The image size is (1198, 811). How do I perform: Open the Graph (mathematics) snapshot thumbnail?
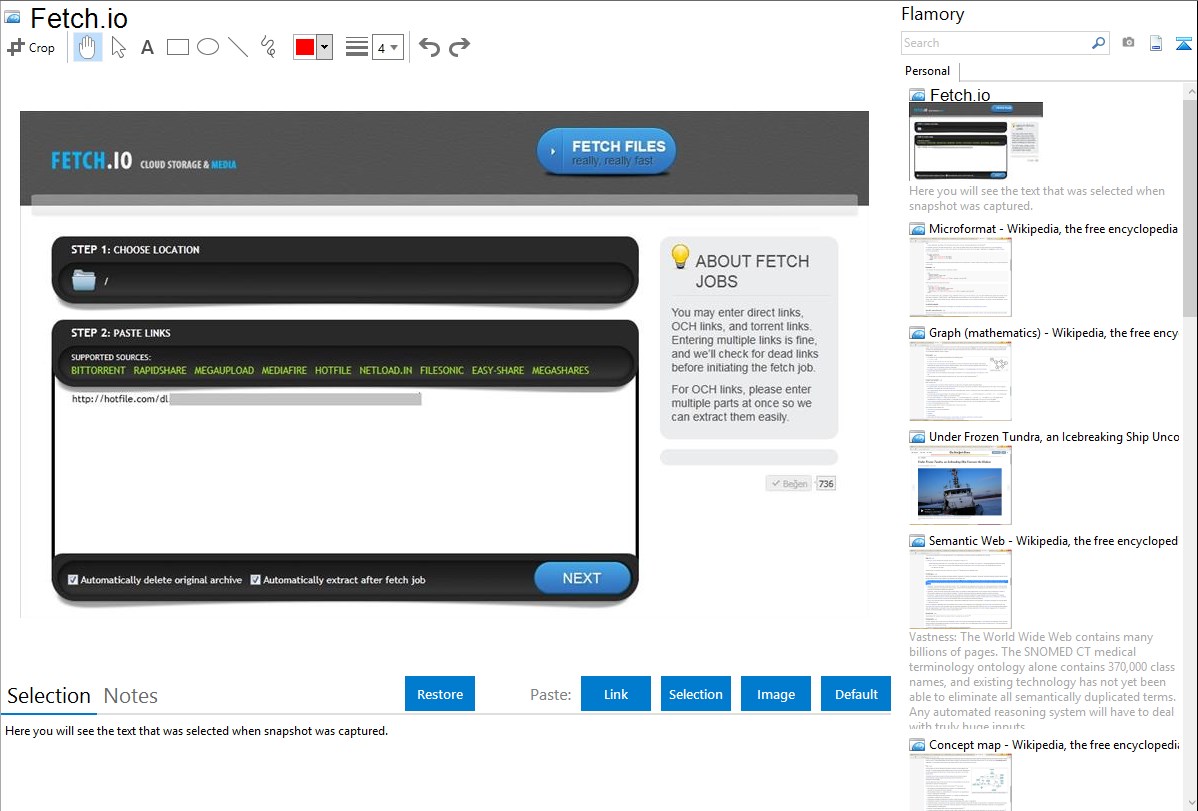(960, 381)
